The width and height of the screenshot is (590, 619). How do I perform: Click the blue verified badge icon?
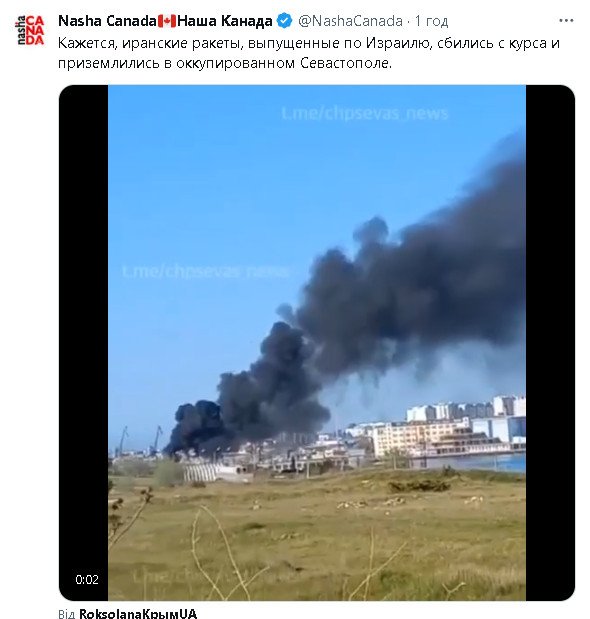284,21
